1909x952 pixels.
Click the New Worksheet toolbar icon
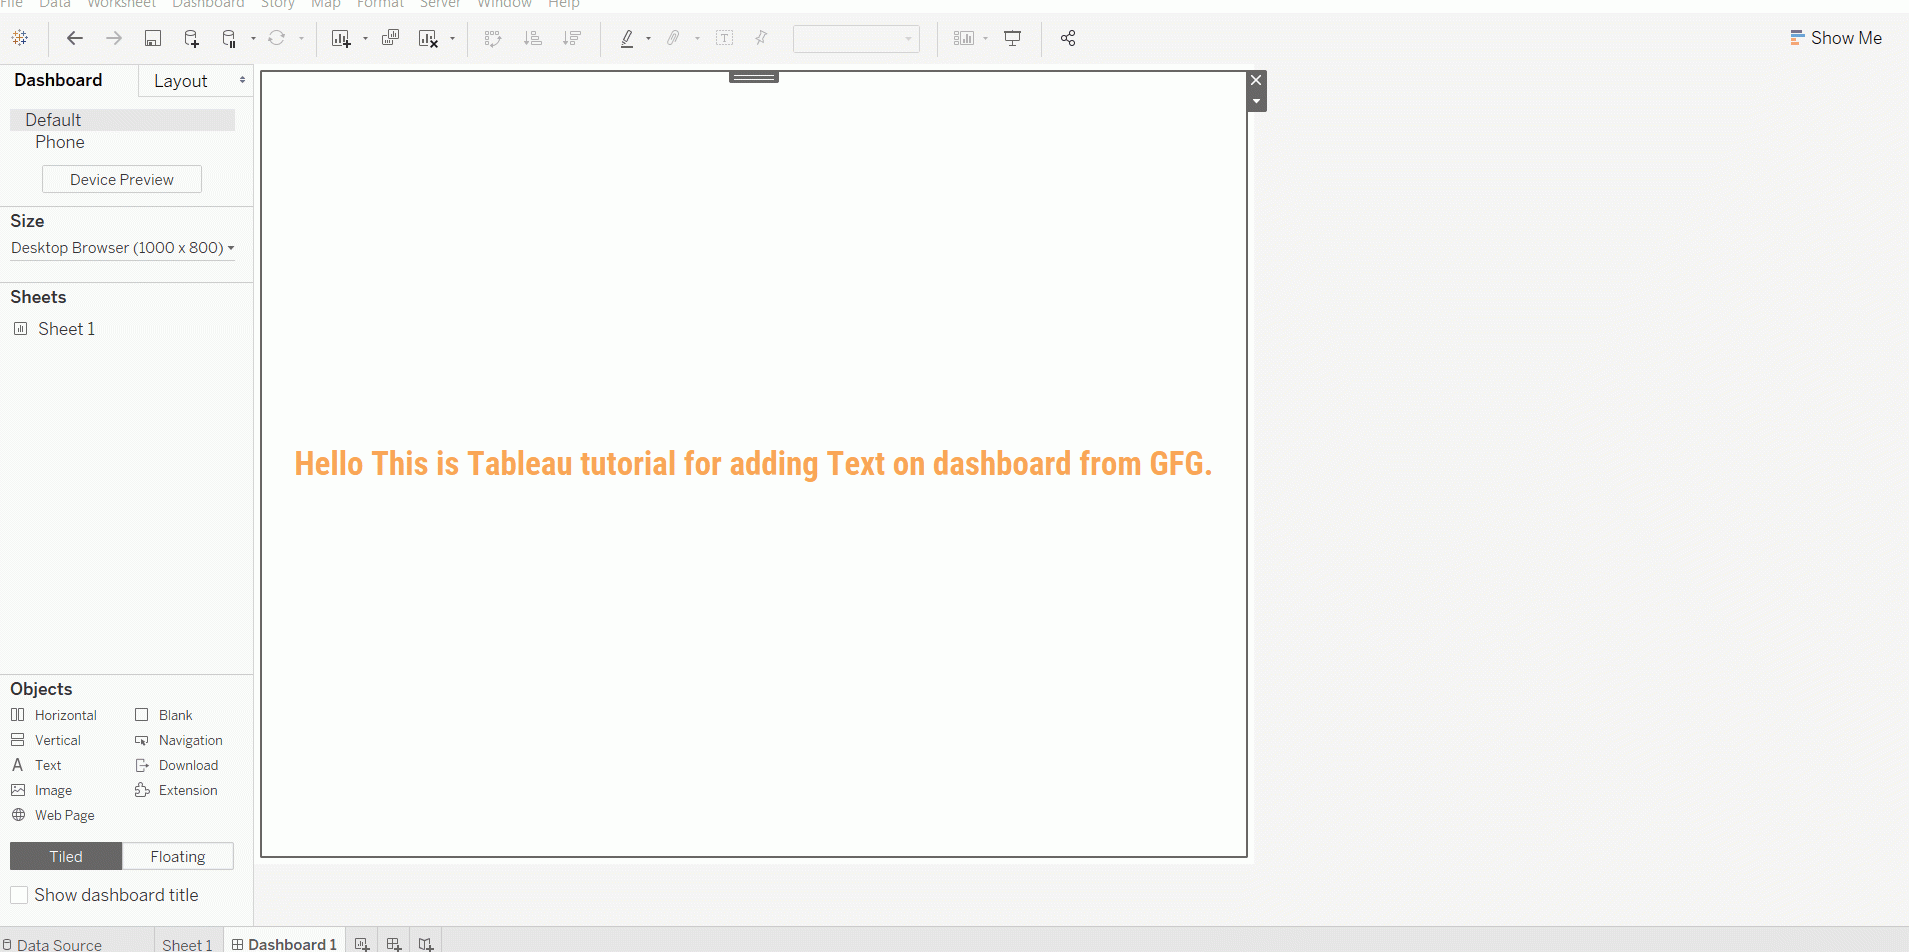pos(341,38)
